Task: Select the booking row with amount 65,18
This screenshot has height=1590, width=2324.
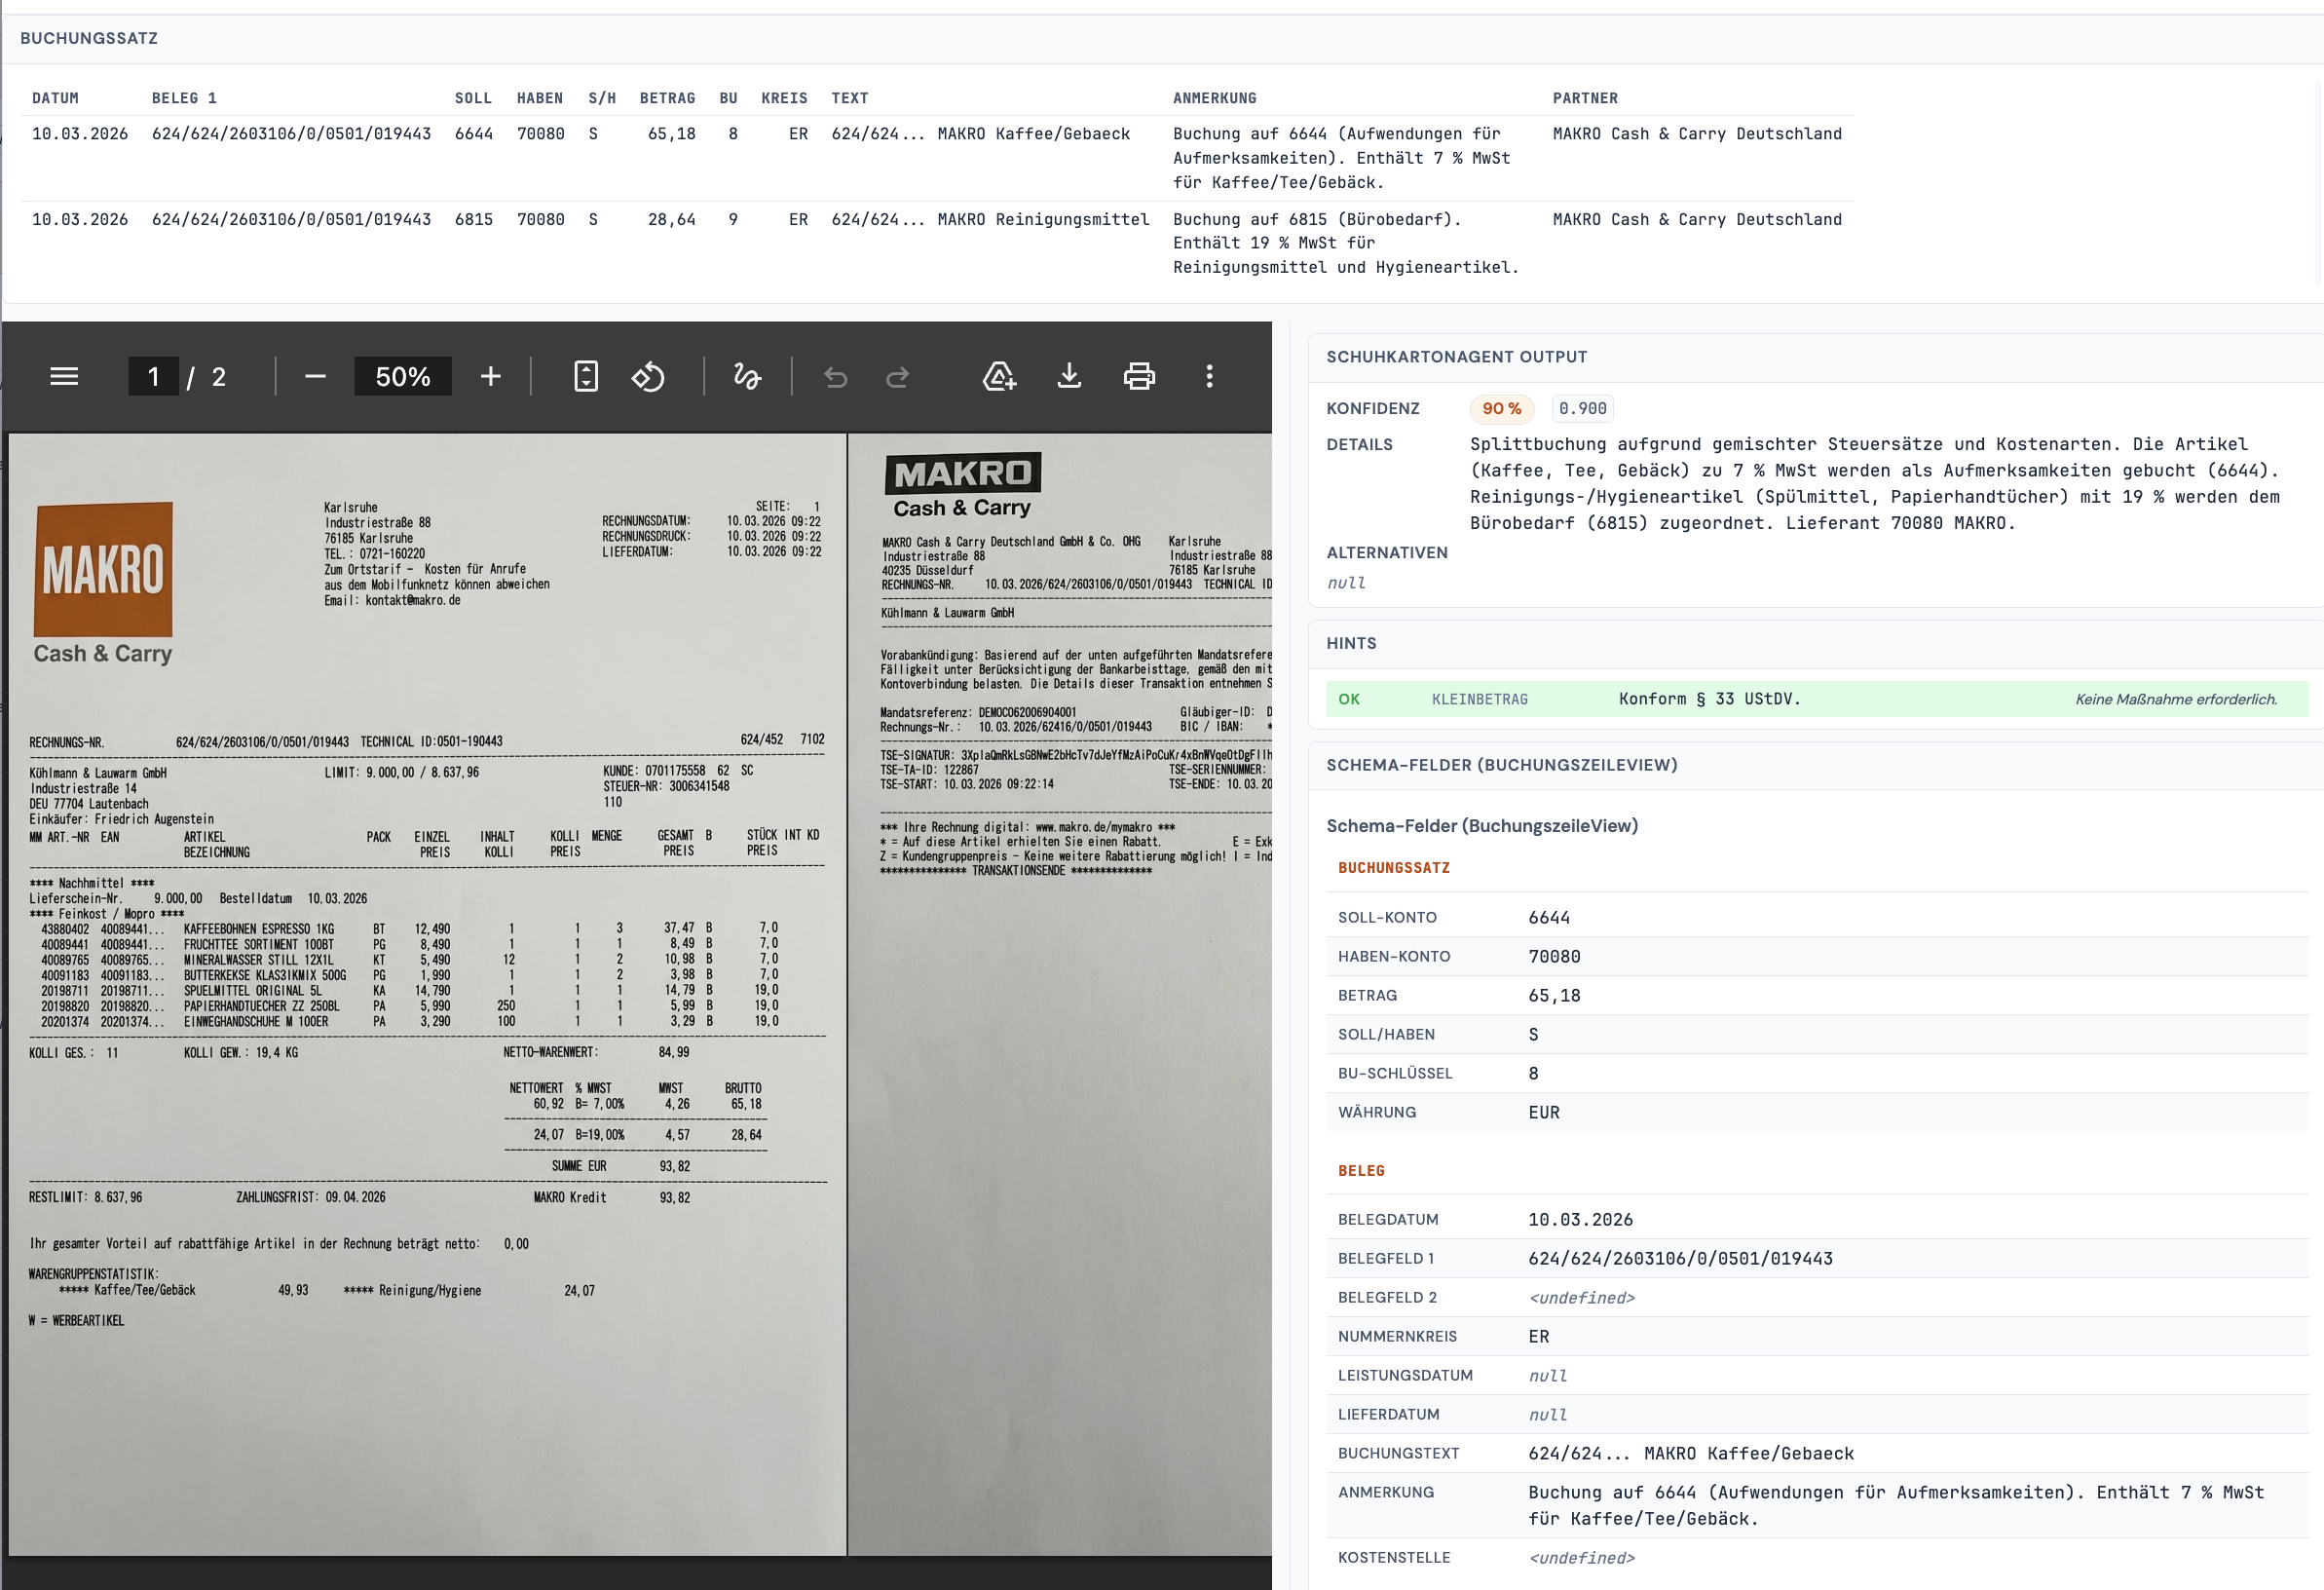Action: 937,158
